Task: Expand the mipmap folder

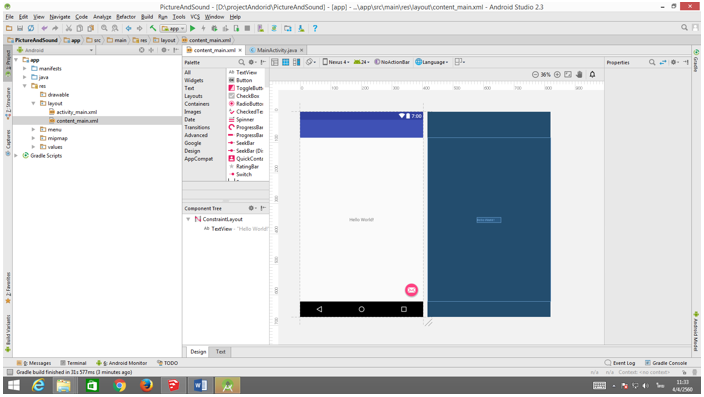Action: point(33,138)
